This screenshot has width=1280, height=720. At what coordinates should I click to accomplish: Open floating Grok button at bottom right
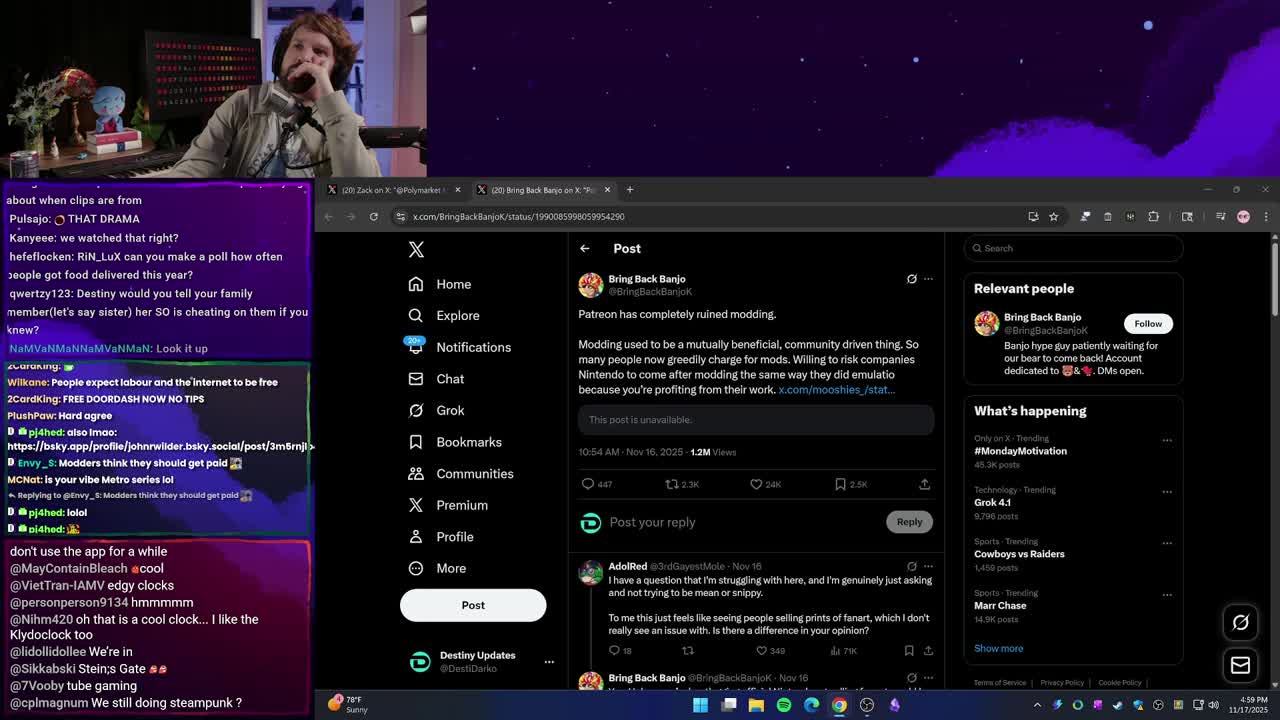click(x=1240, y=622)
